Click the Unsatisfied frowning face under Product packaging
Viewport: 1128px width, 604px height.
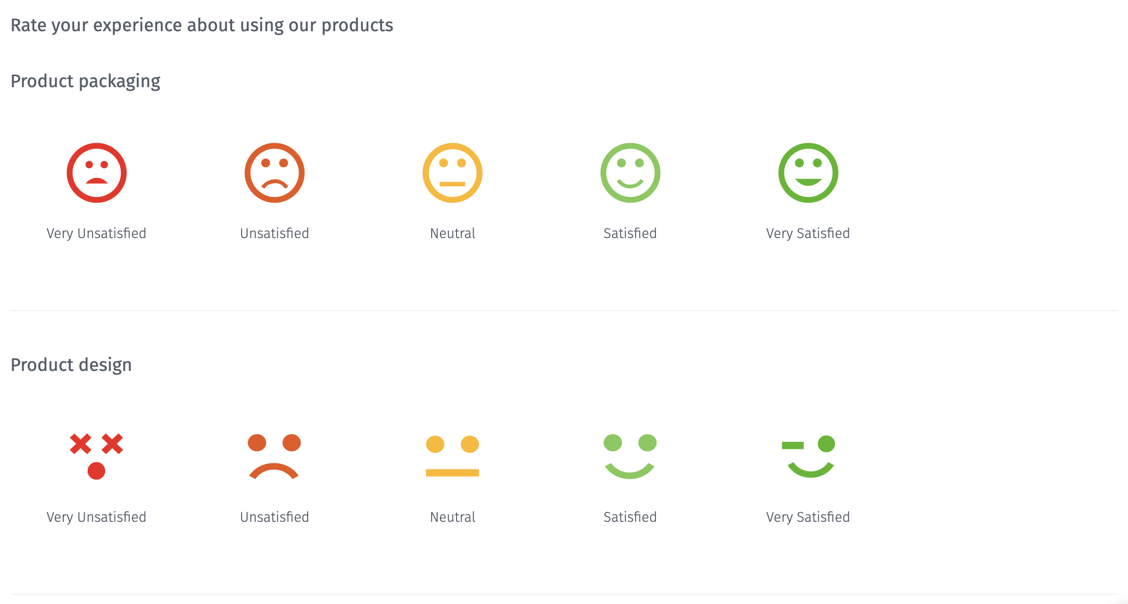tap(274, 172)
